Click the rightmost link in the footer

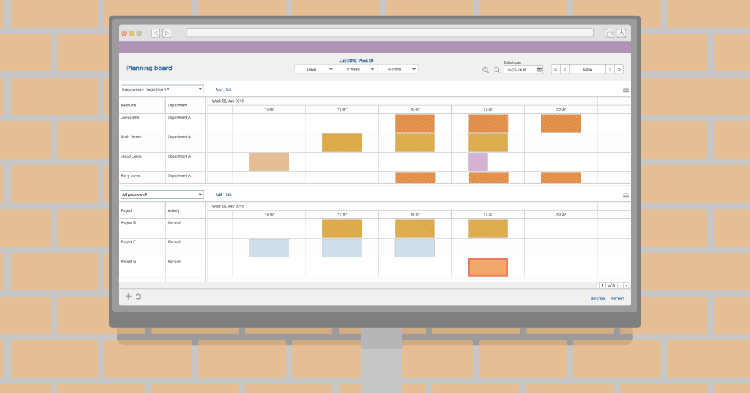[x=618, y=298]
